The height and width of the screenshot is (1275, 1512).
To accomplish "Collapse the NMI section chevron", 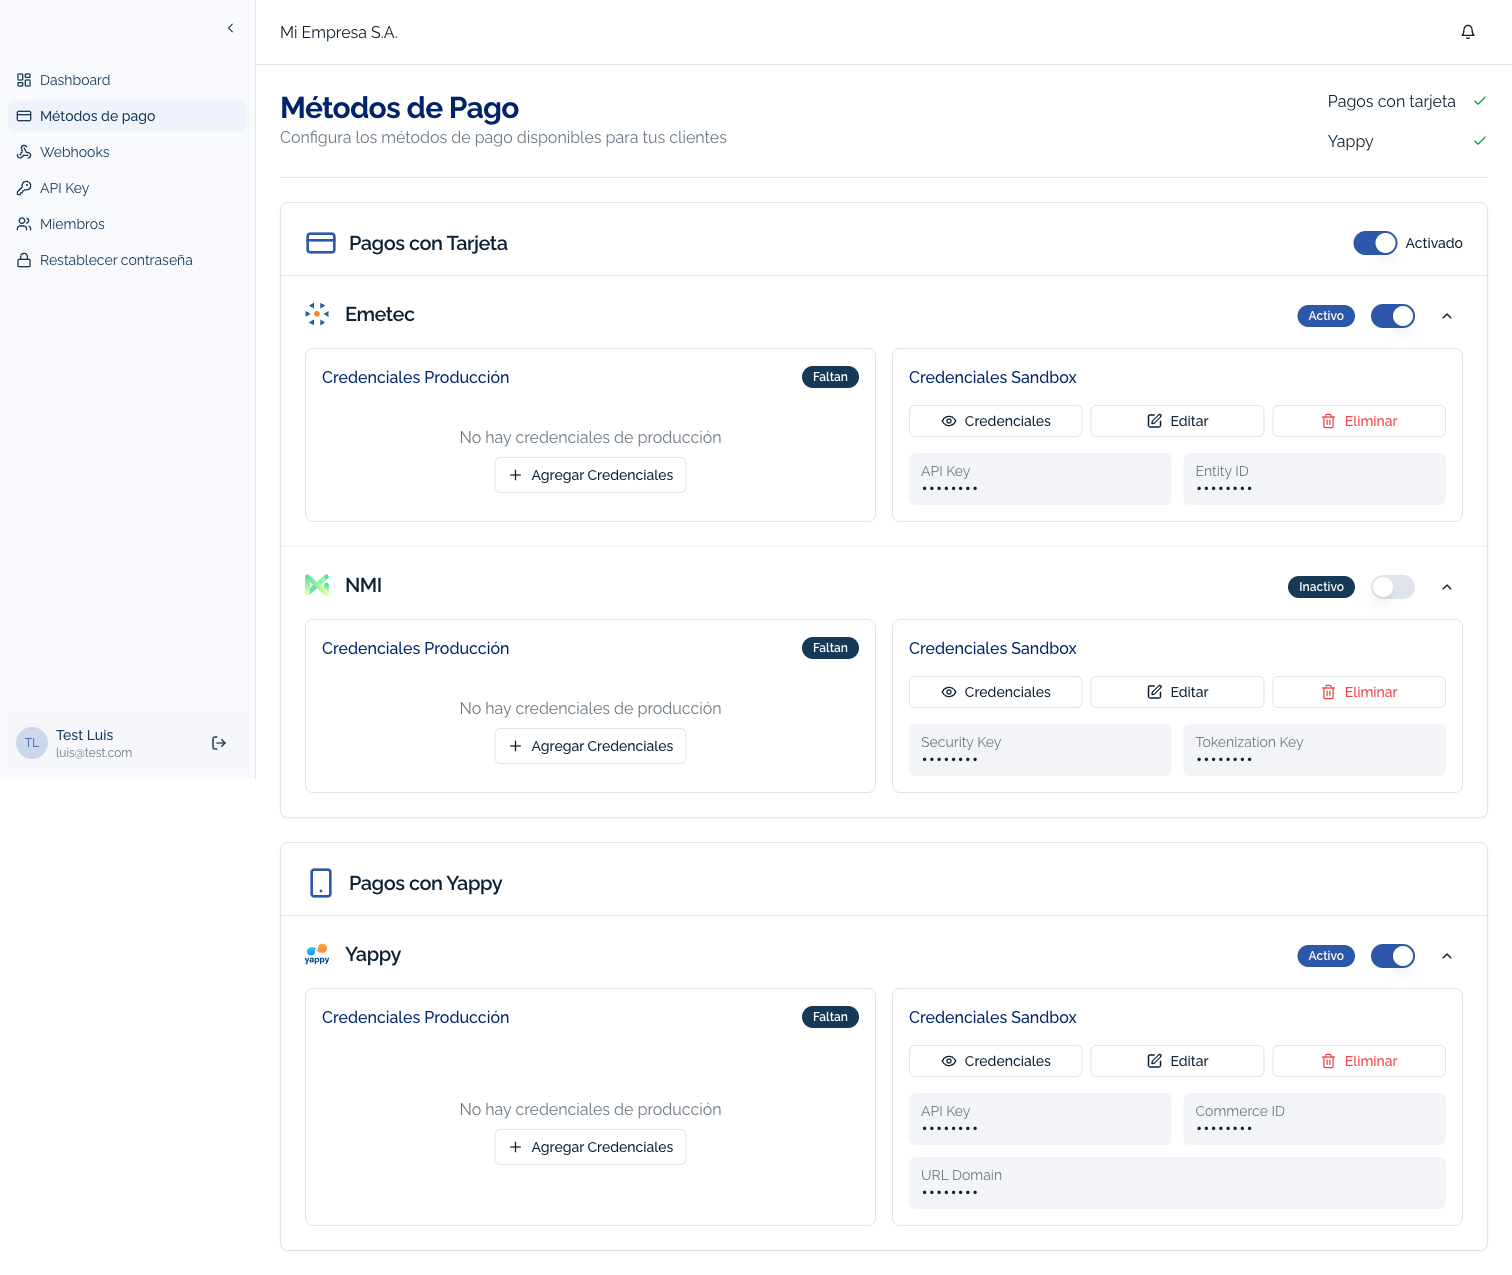I will [x=1447, y=587].
